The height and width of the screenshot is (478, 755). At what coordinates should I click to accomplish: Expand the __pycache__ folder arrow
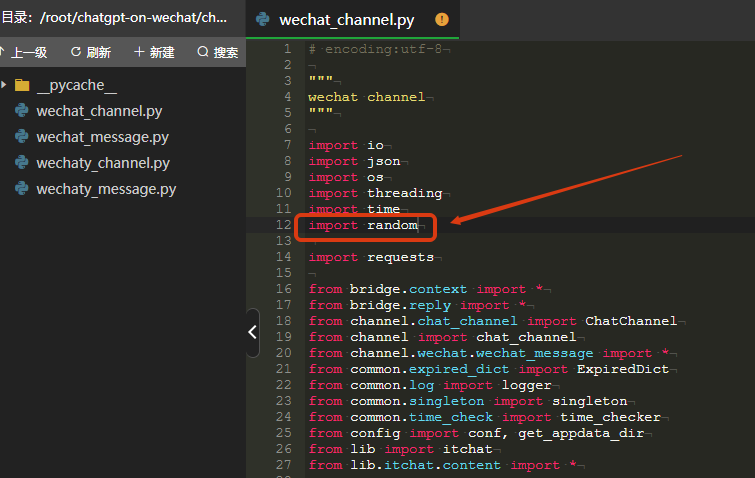tap(4, 85)
